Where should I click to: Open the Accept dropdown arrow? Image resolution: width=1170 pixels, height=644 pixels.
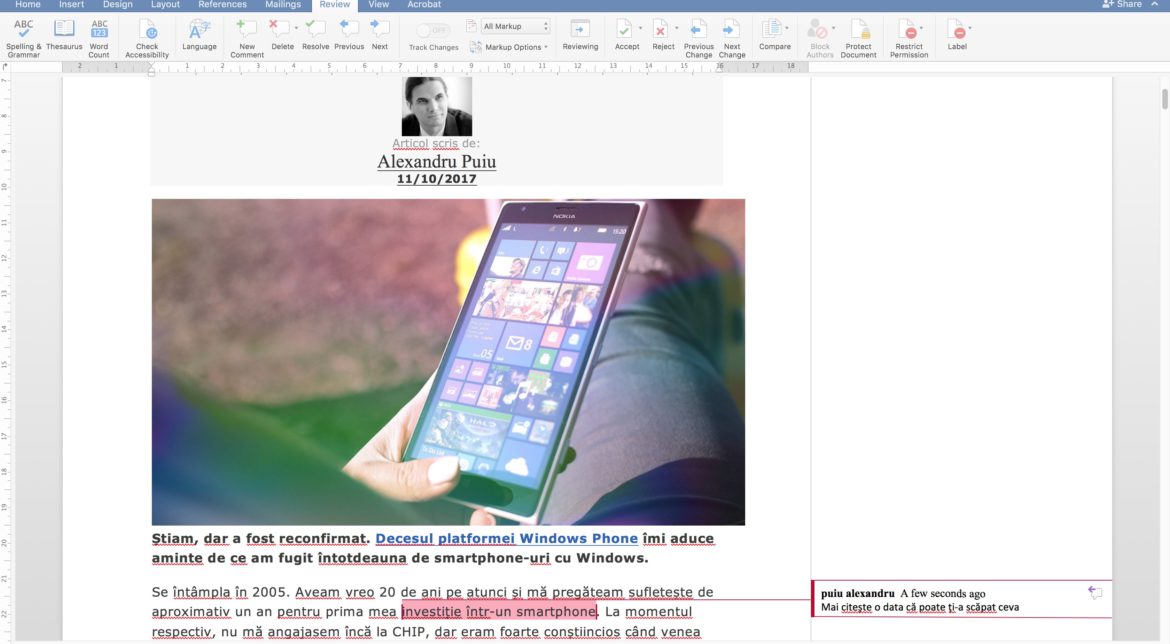pyautogui.click(x=640, y=28)
